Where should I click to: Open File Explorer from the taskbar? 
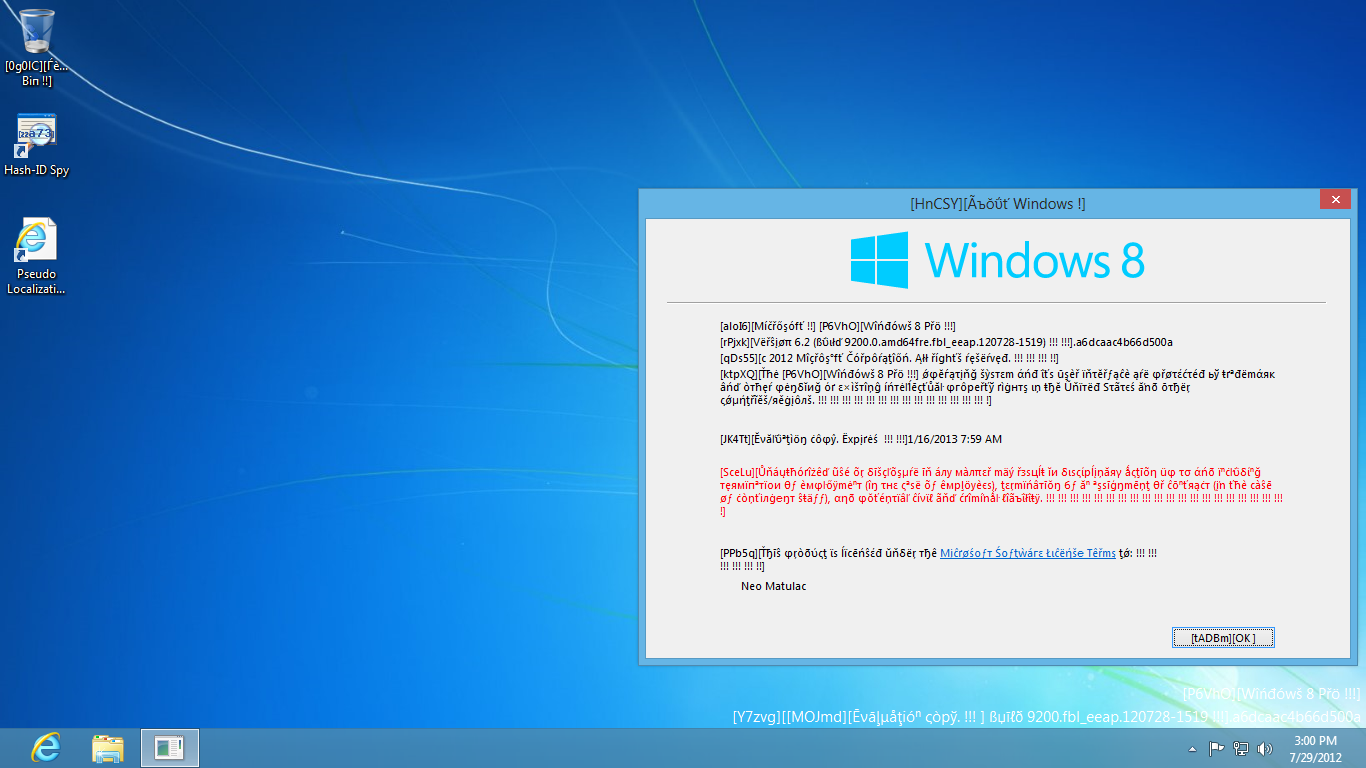[108, 748]
